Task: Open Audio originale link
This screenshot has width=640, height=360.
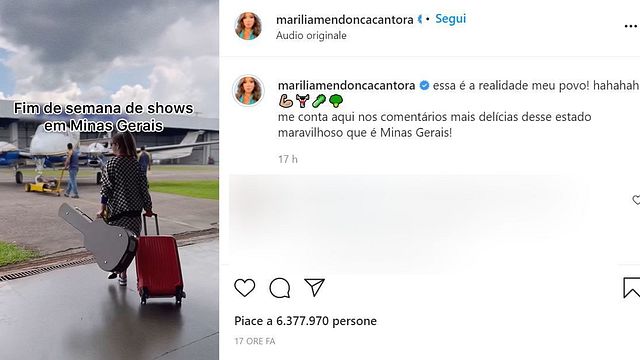Action: [x=311, y=36]
